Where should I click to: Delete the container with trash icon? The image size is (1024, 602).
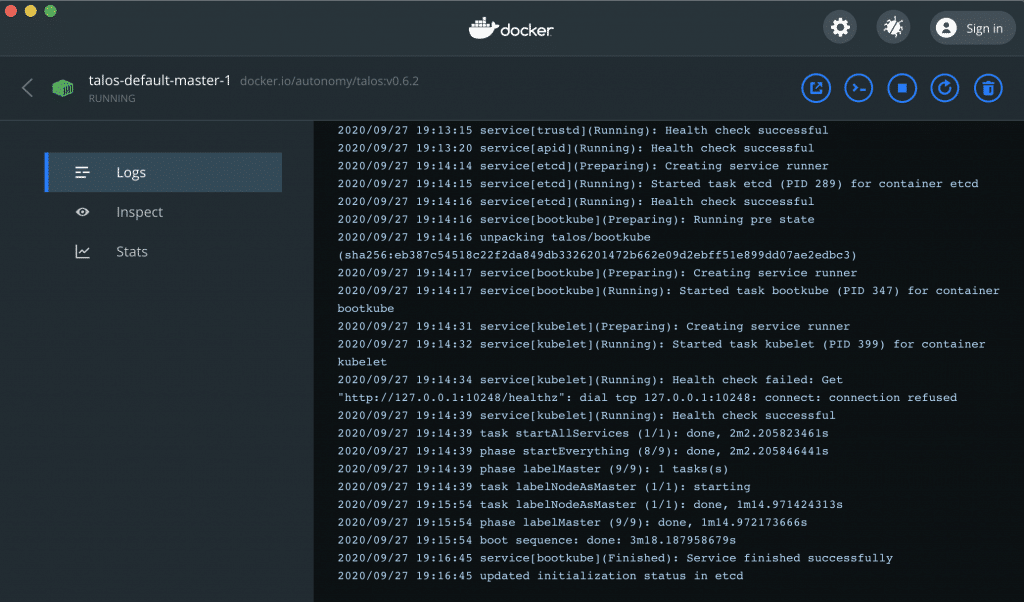click(x=988, y=88)
